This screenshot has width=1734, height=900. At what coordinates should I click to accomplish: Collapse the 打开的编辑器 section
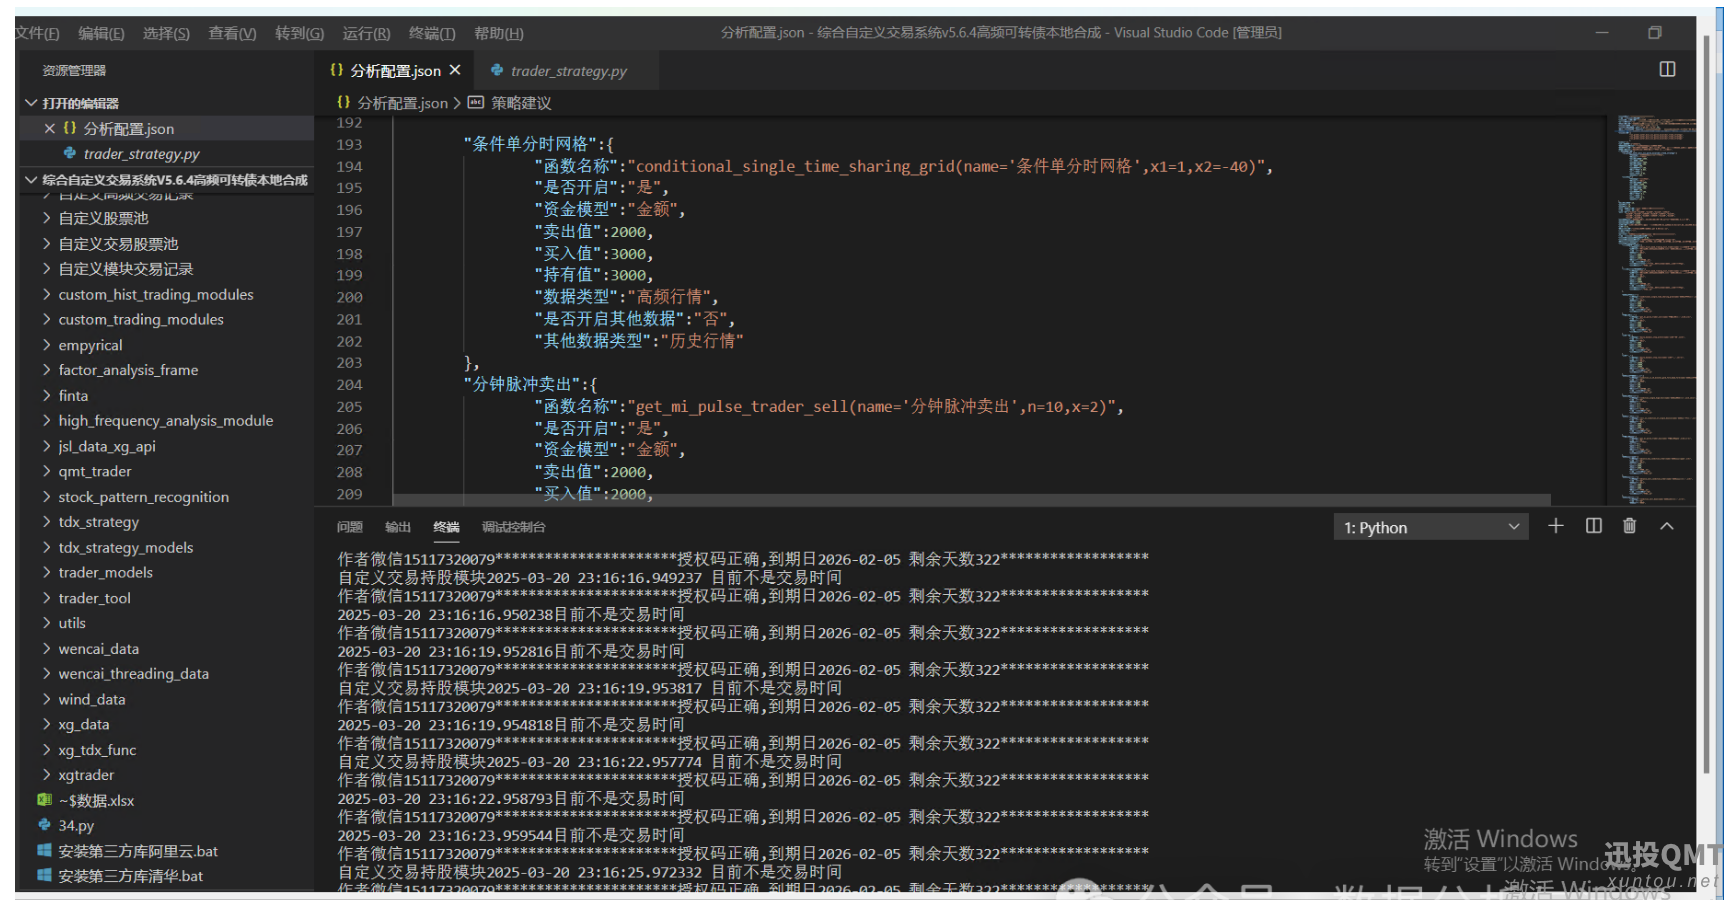pyautogui.click(x=32, y=103)
